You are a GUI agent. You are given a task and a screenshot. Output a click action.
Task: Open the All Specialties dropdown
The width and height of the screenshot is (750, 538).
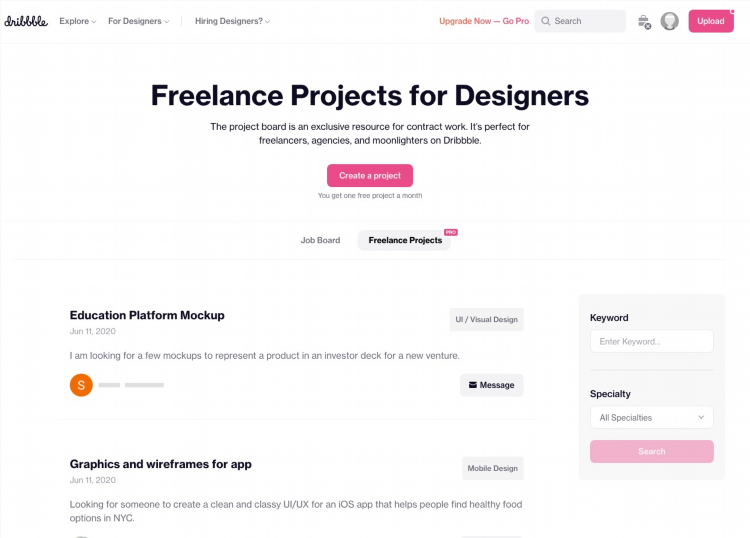click(651, 417)
